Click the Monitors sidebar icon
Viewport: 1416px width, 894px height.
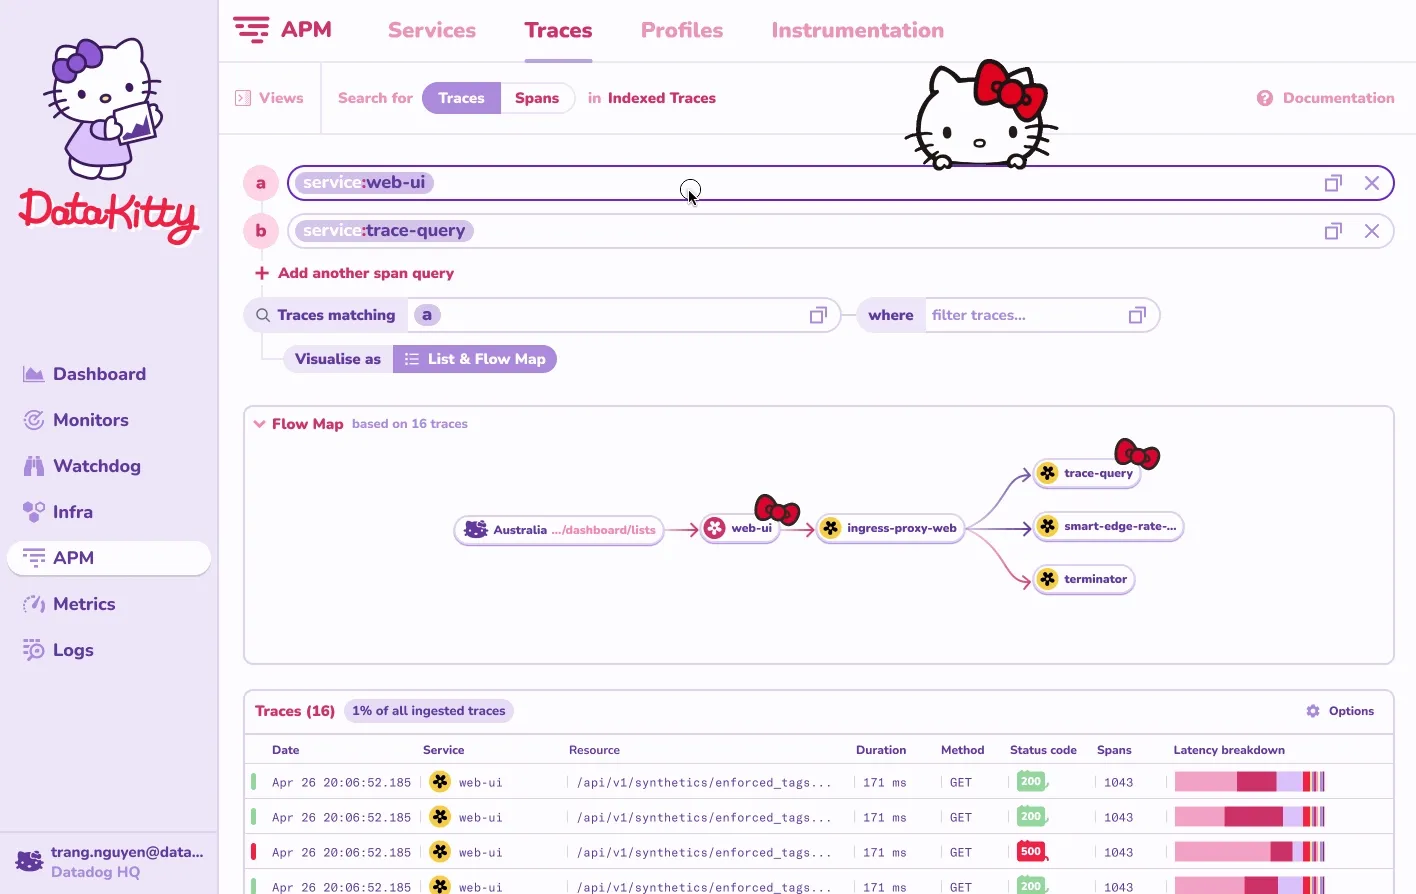point(34,420)
